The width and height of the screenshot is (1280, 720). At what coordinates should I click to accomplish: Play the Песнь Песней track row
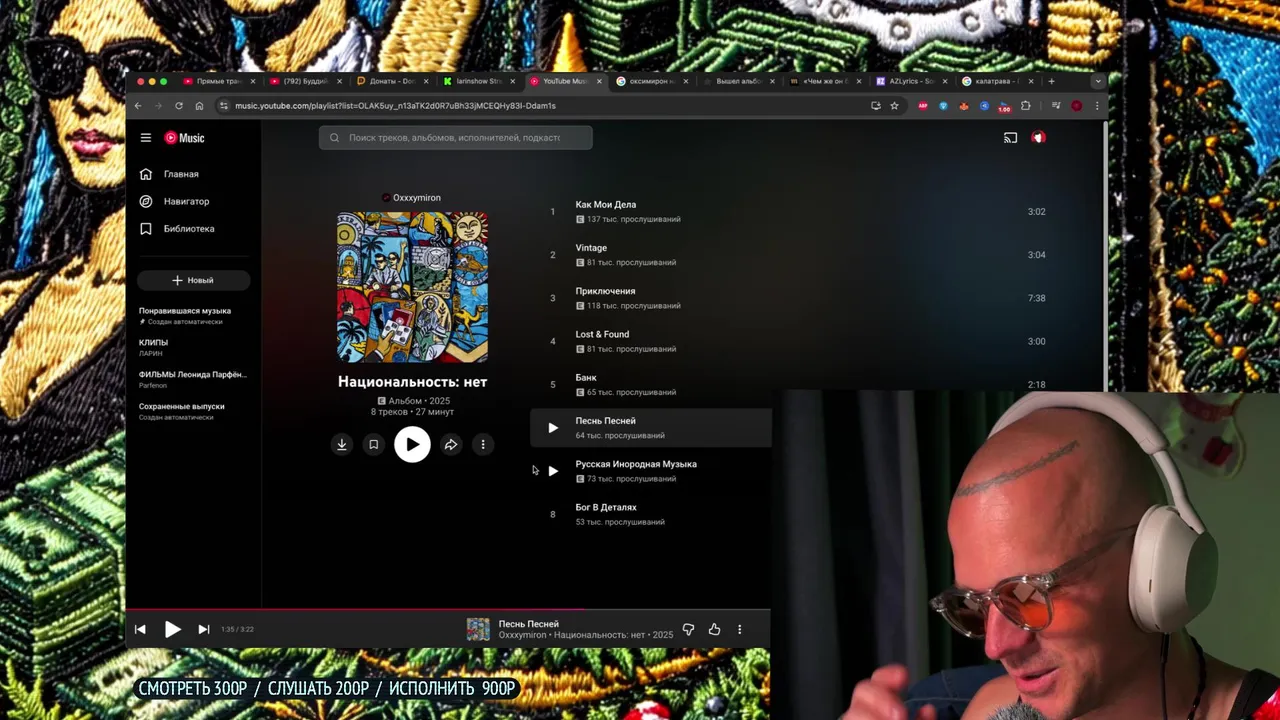[553, 428]
